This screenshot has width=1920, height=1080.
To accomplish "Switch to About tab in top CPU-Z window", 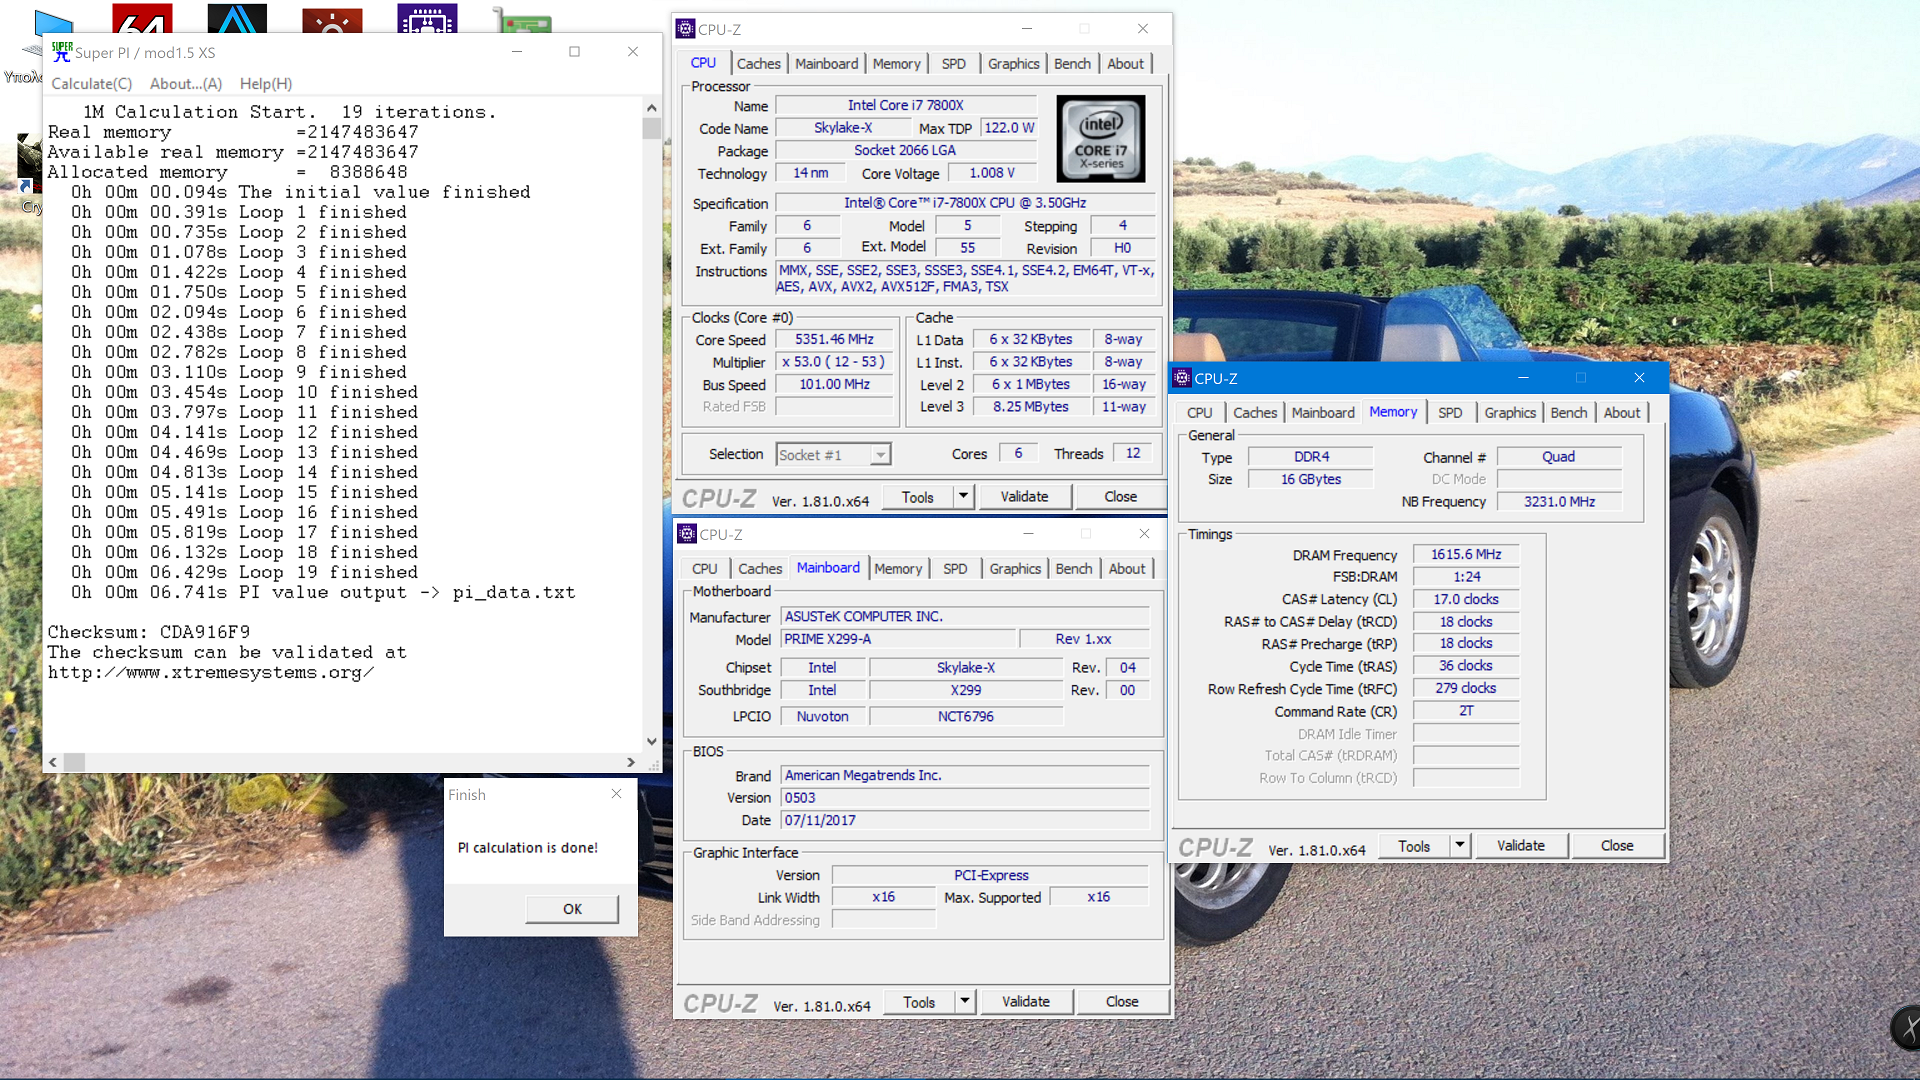I will 1125,63.
